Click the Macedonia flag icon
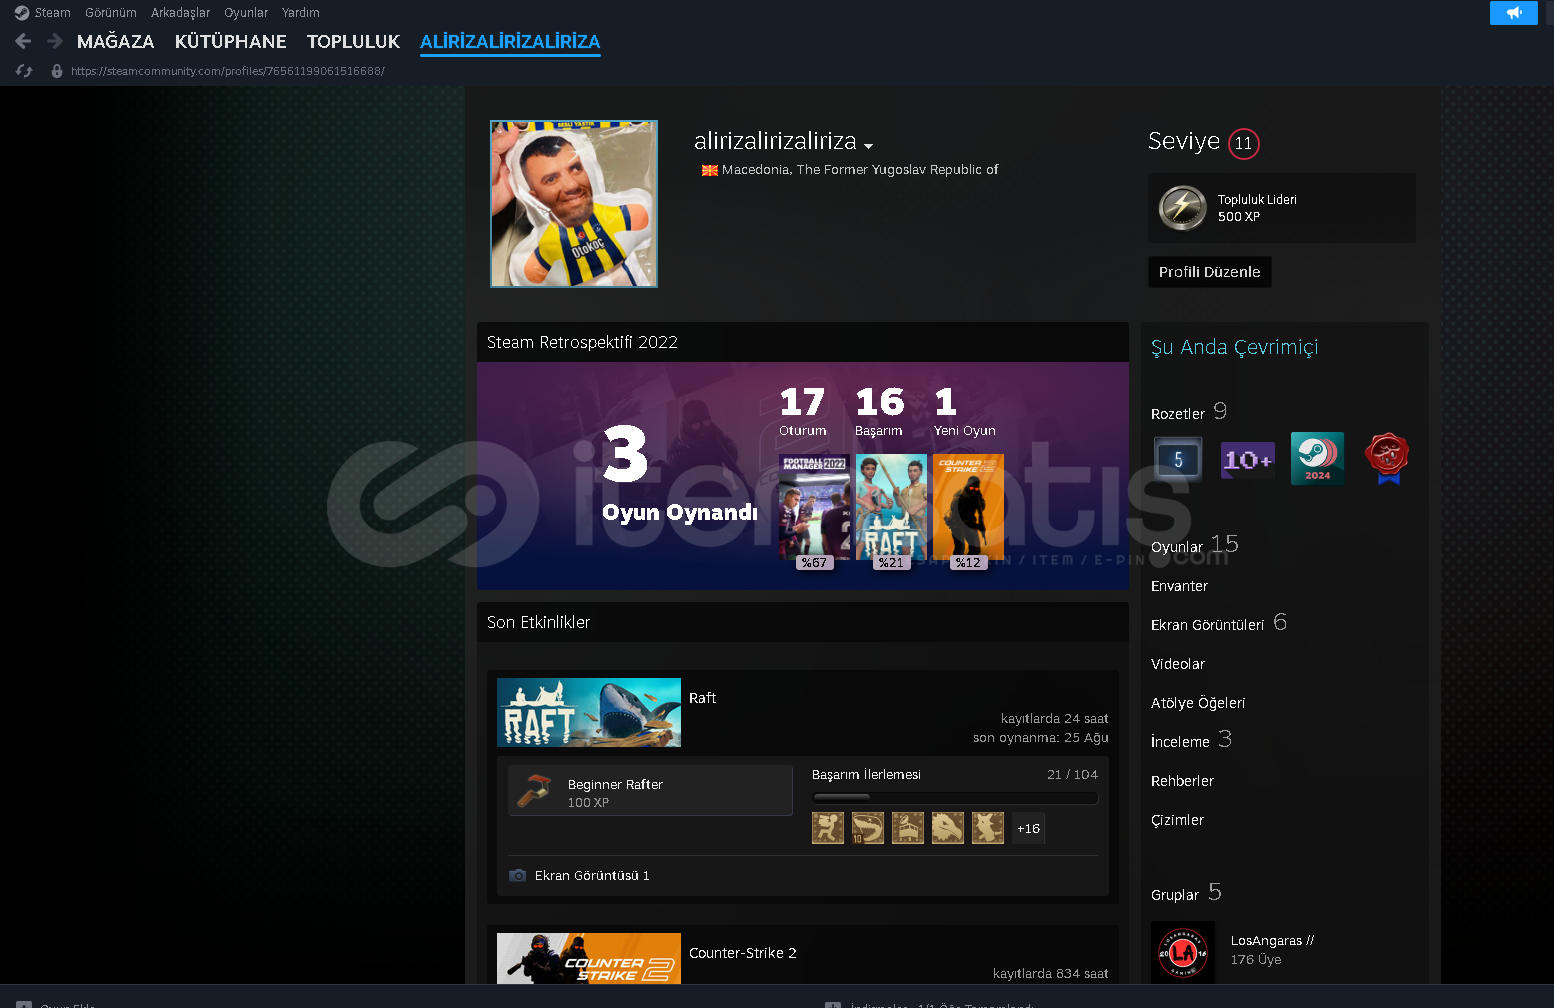The height and width of the screenshot is (1008, 1554). point(710,170)
